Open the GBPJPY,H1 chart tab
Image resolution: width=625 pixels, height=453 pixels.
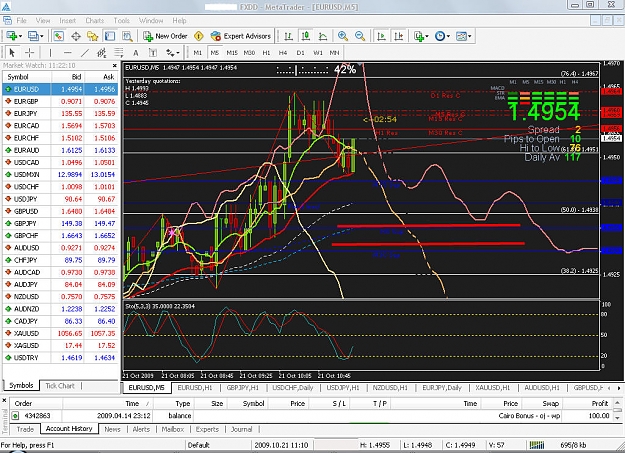coord(242,388)
